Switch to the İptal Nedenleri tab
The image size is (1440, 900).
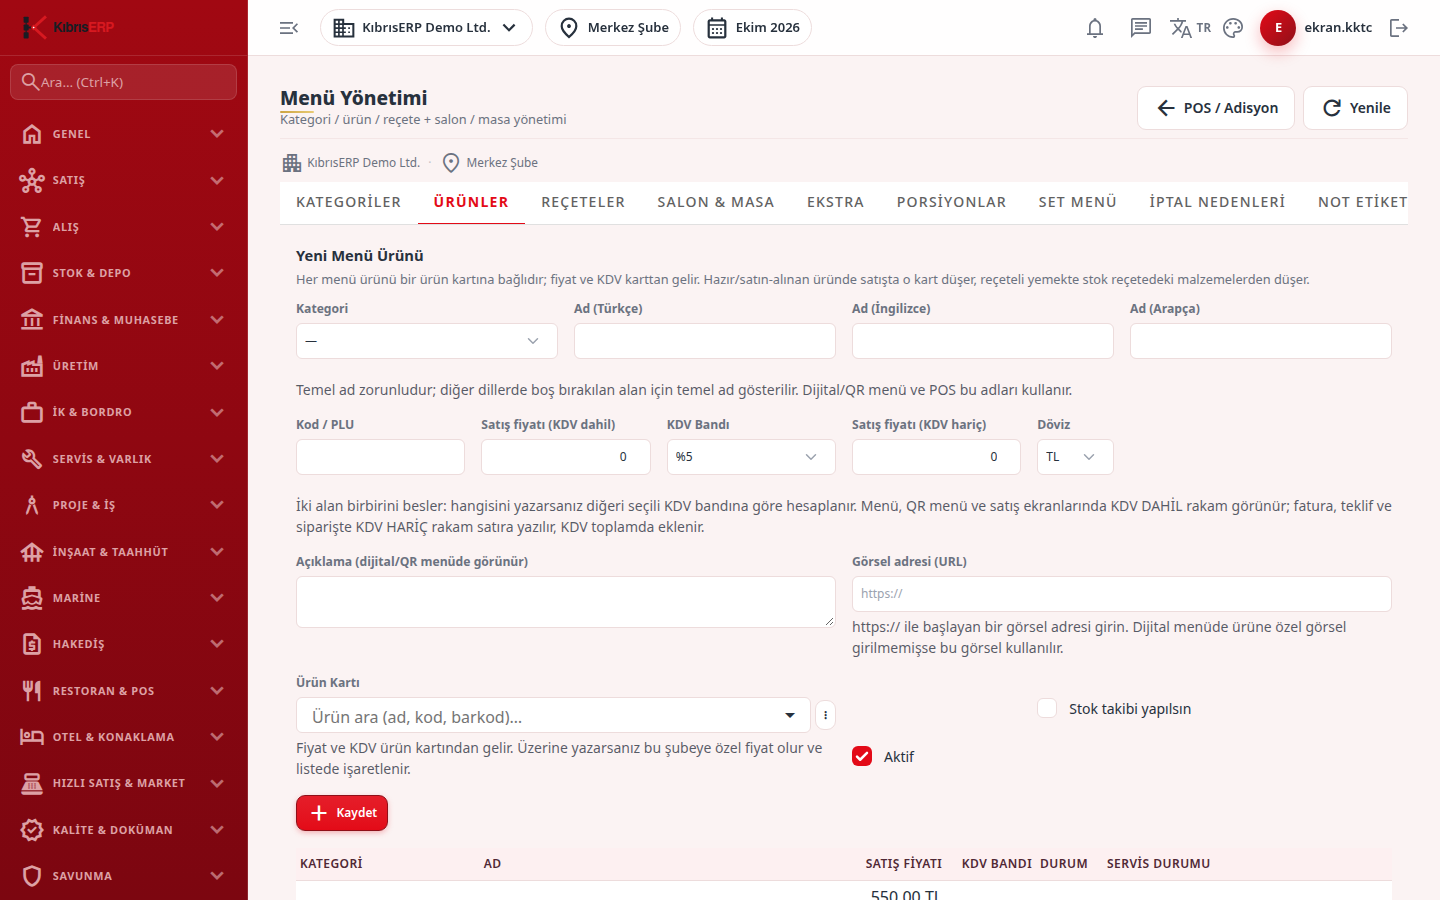(x=1217, y=202)
